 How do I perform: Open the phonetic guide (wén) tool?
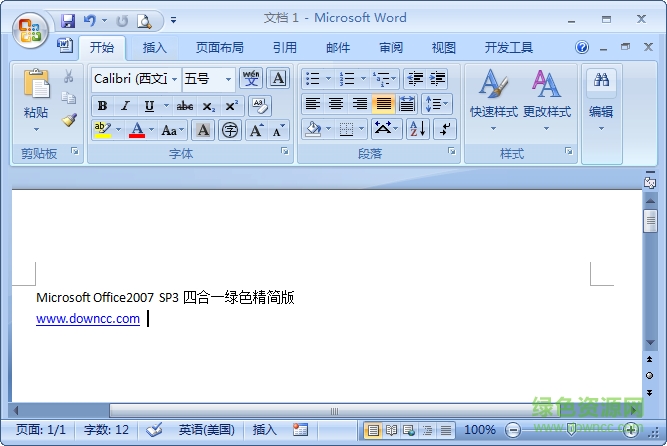251,78
